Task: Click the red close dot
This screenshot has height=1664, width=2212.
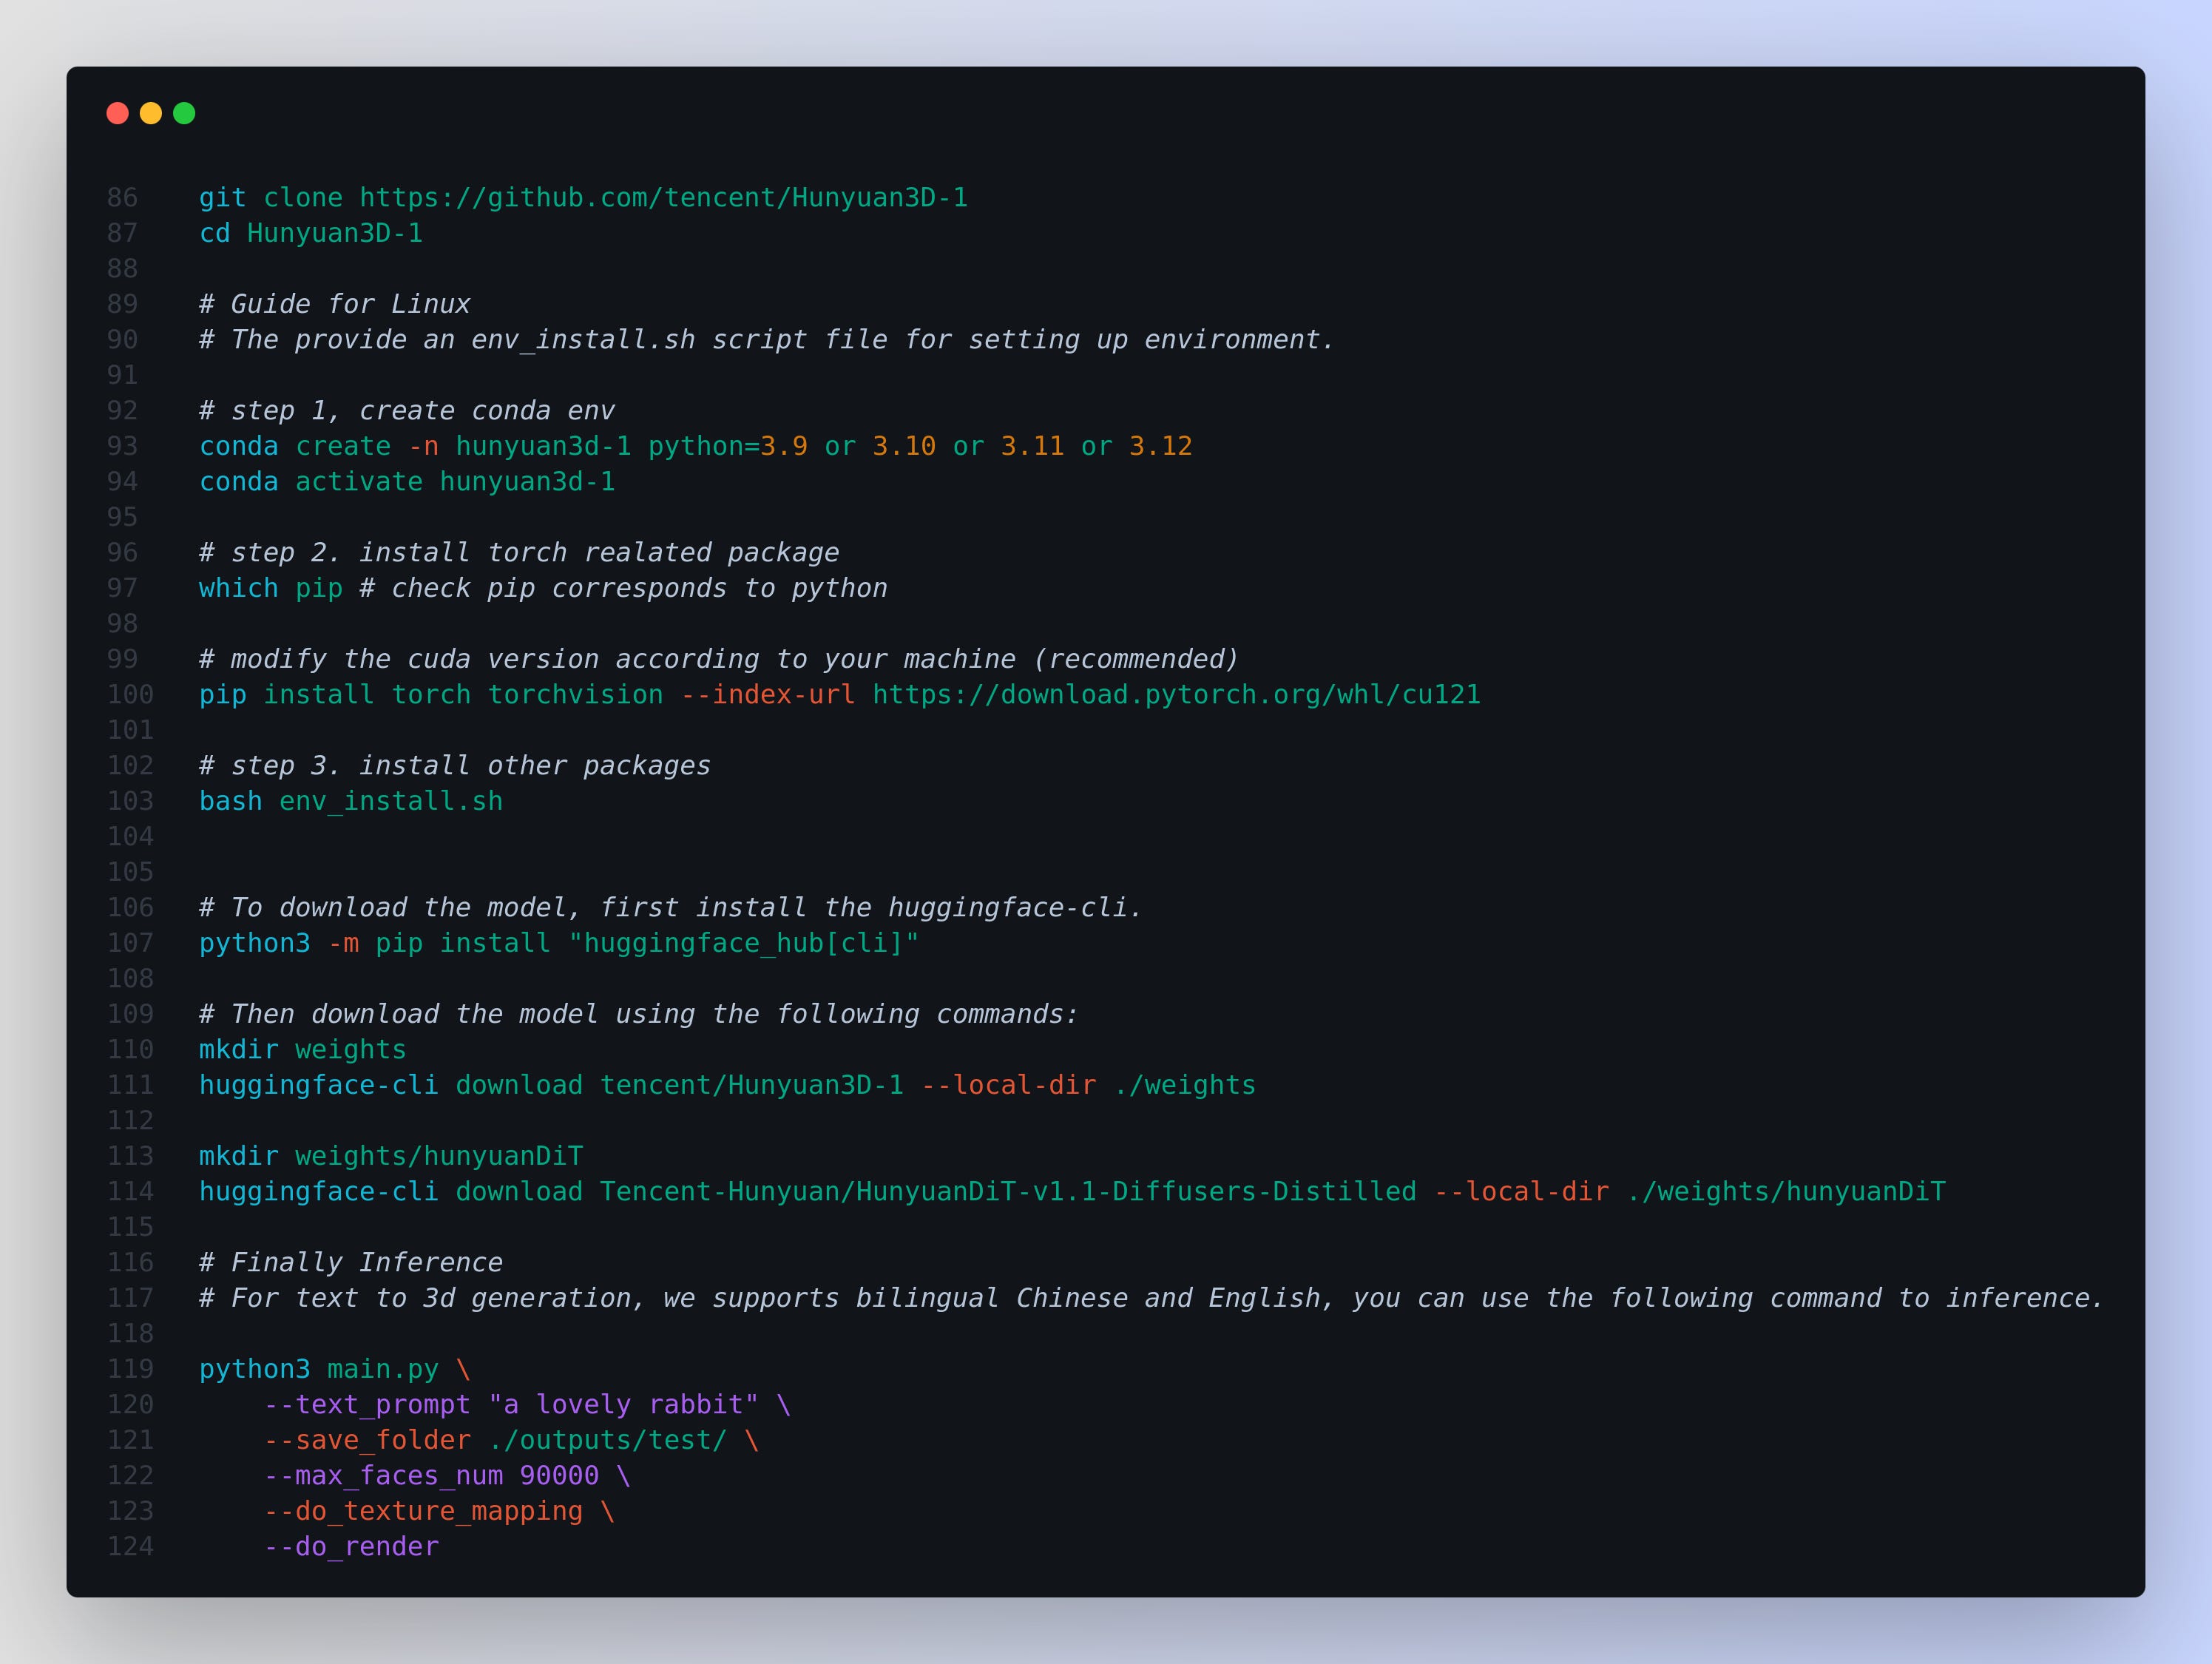Action: (118, 113)
